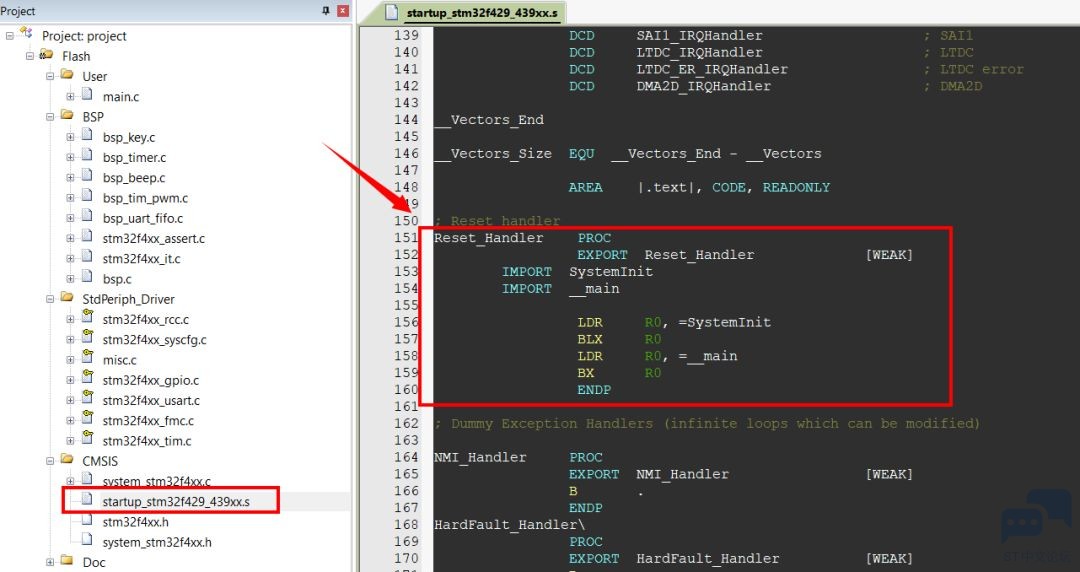Select system_stm32f4xx.c file
This screenshot has width=1080, height=572.
[x=156, y=481]
